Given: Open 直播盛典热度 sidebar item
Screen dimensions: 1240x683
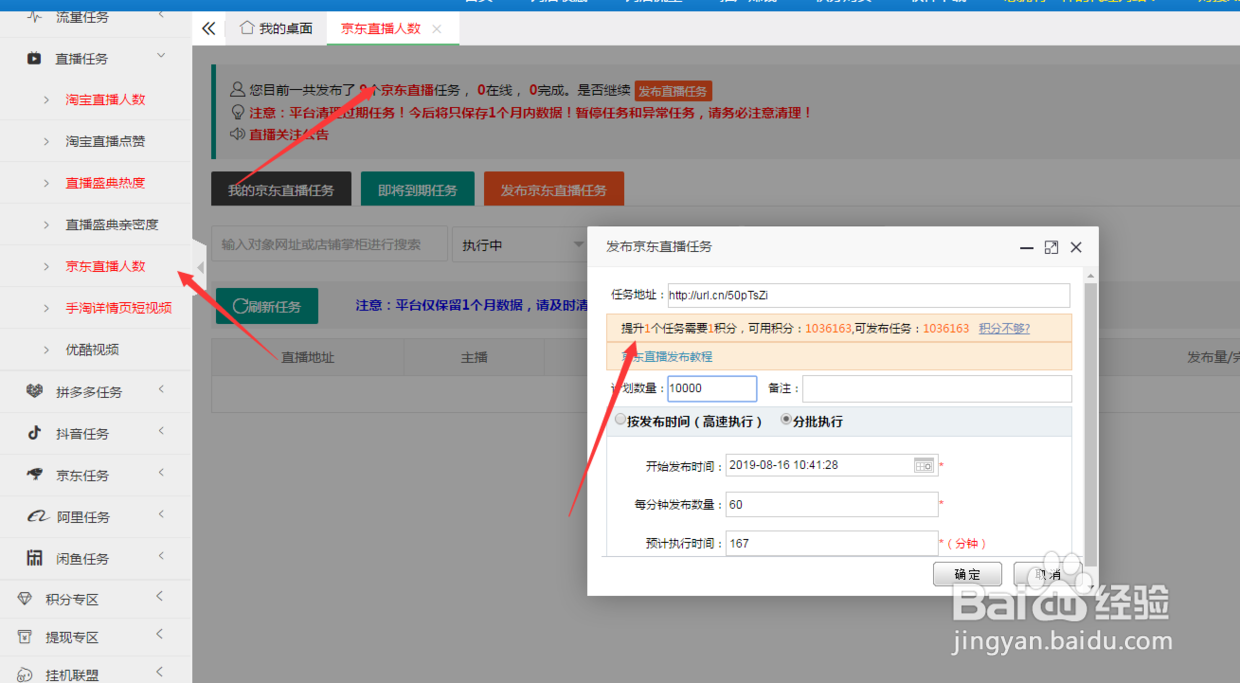Looking at the screenshot, I should click(105, 183).
